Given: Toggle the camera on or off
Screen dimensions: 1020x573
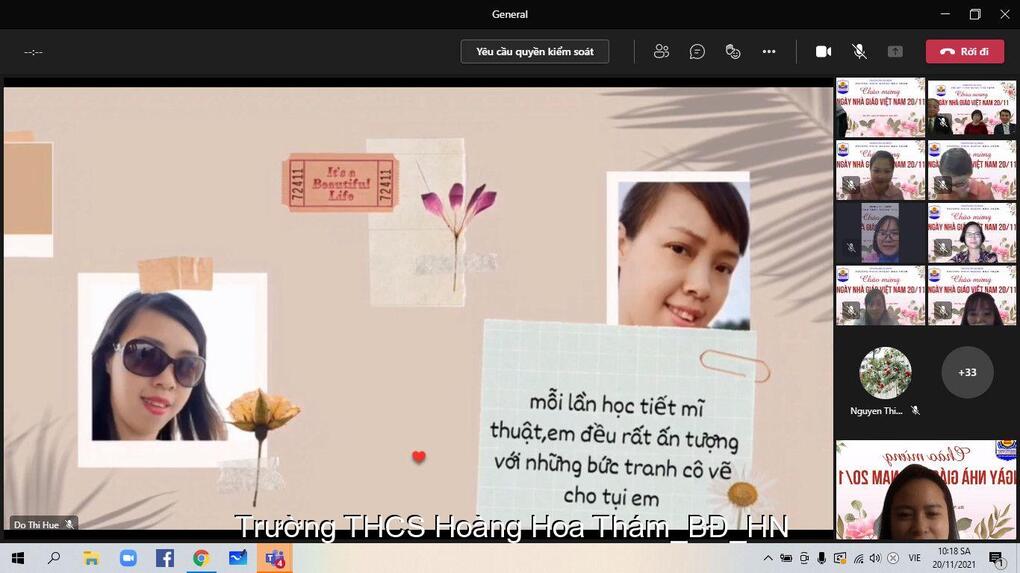Looking at the screenshot, I should [824, 51].
